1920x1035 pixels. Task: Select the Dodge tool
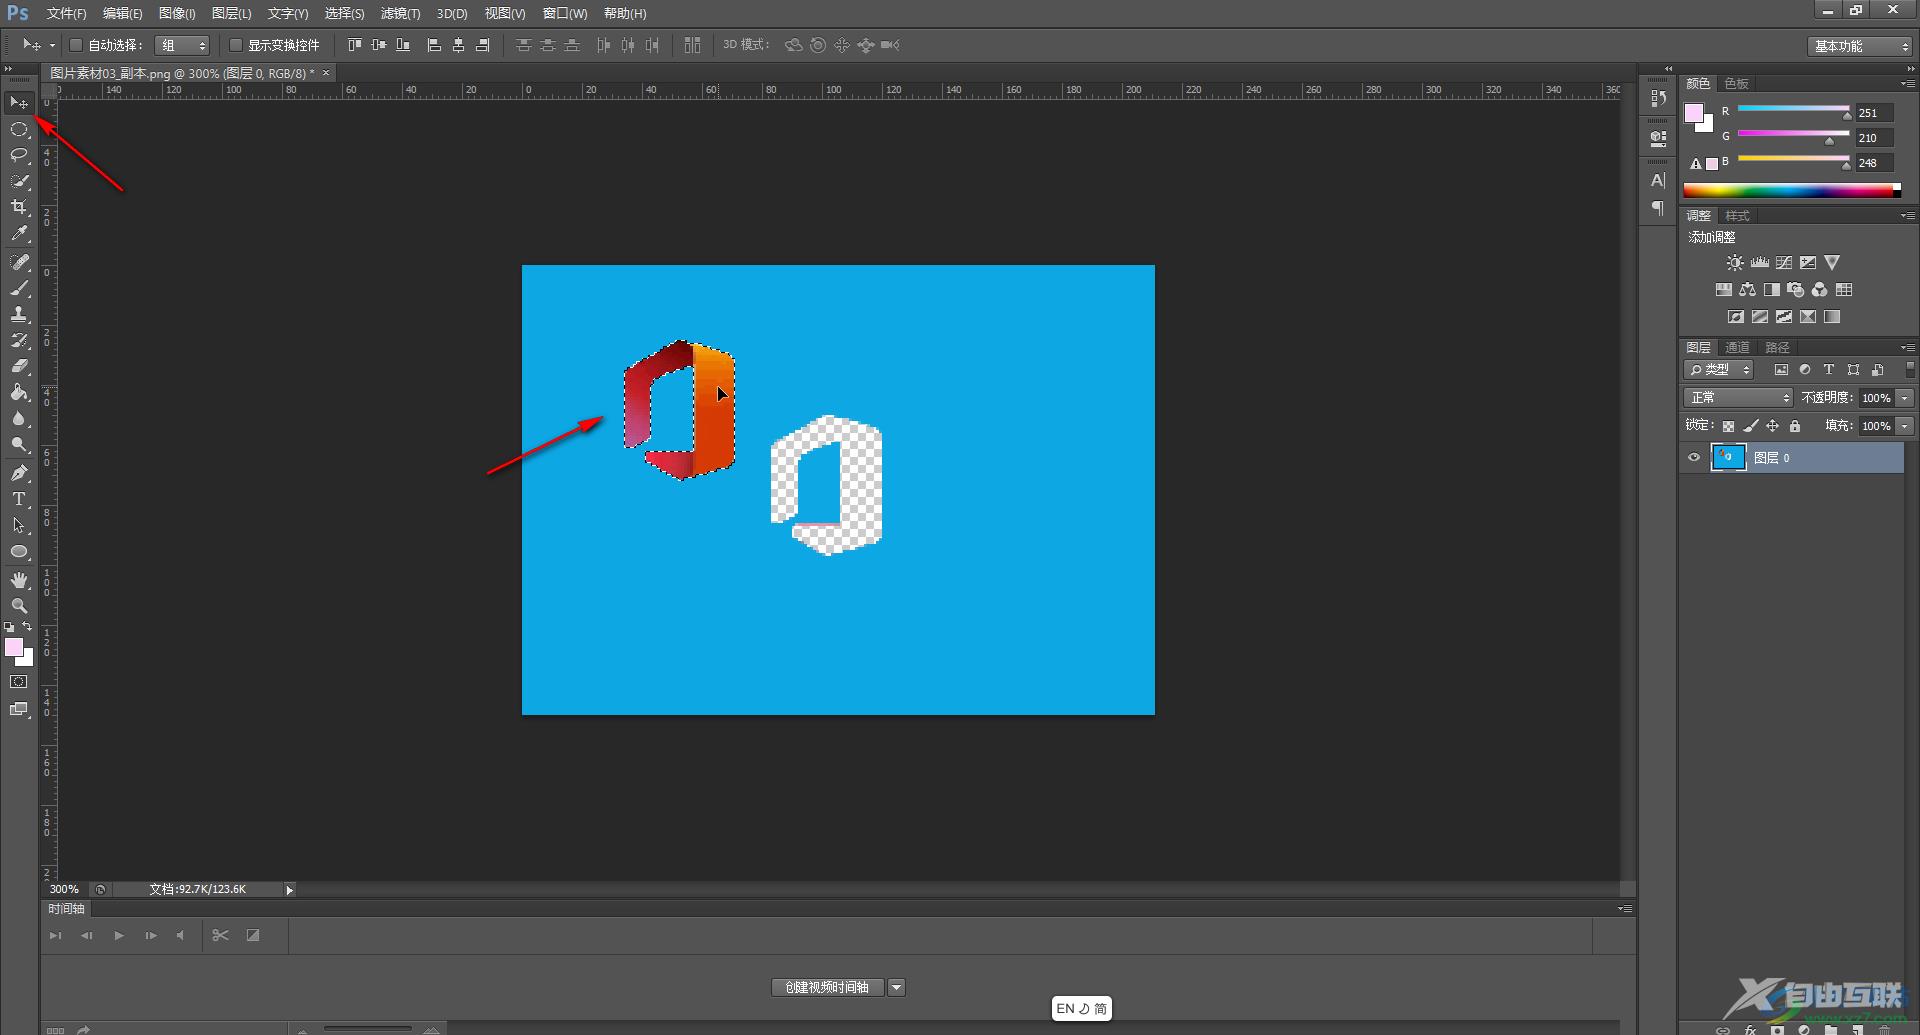[x=19, y=444]
